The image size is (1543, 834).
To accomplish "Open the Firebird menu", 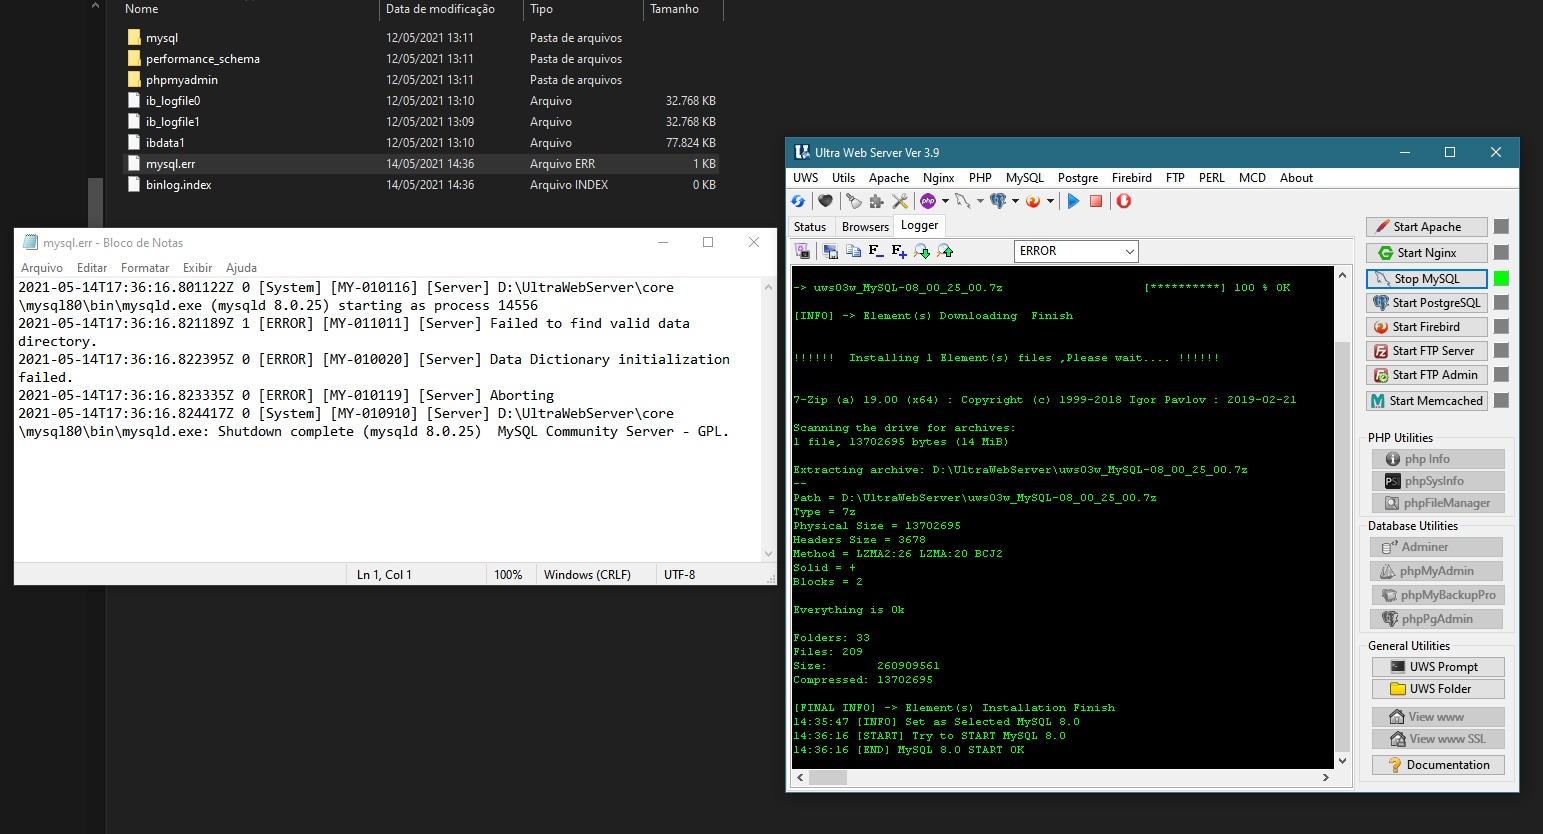I will (x=1131, y=178).
